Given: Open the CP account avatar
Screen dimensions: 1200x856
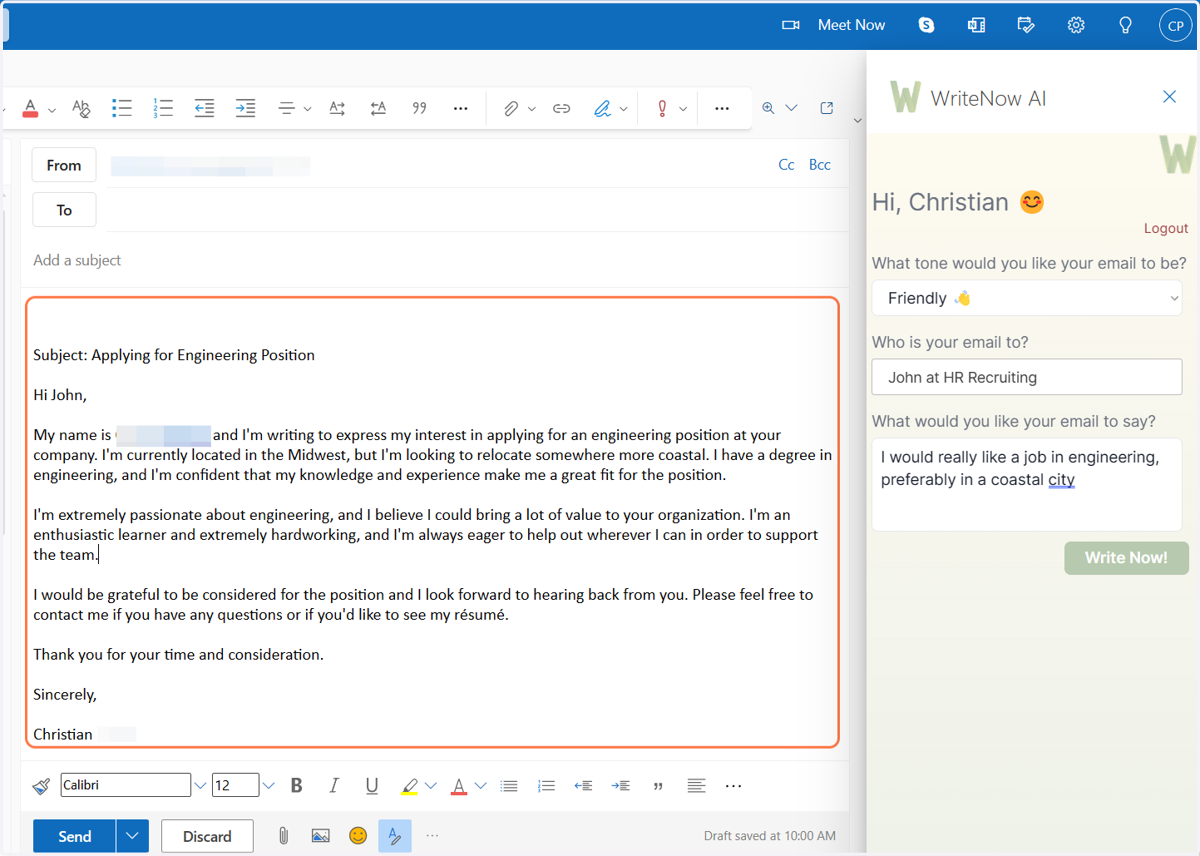Looking at the screenshot, I should 1175,26.
